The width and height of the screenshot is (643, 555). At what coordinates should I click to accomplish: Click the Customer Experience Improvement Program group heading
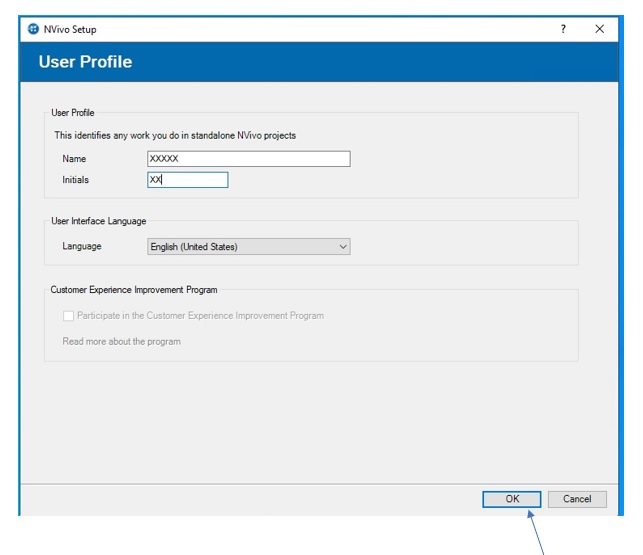click(134, 290)
